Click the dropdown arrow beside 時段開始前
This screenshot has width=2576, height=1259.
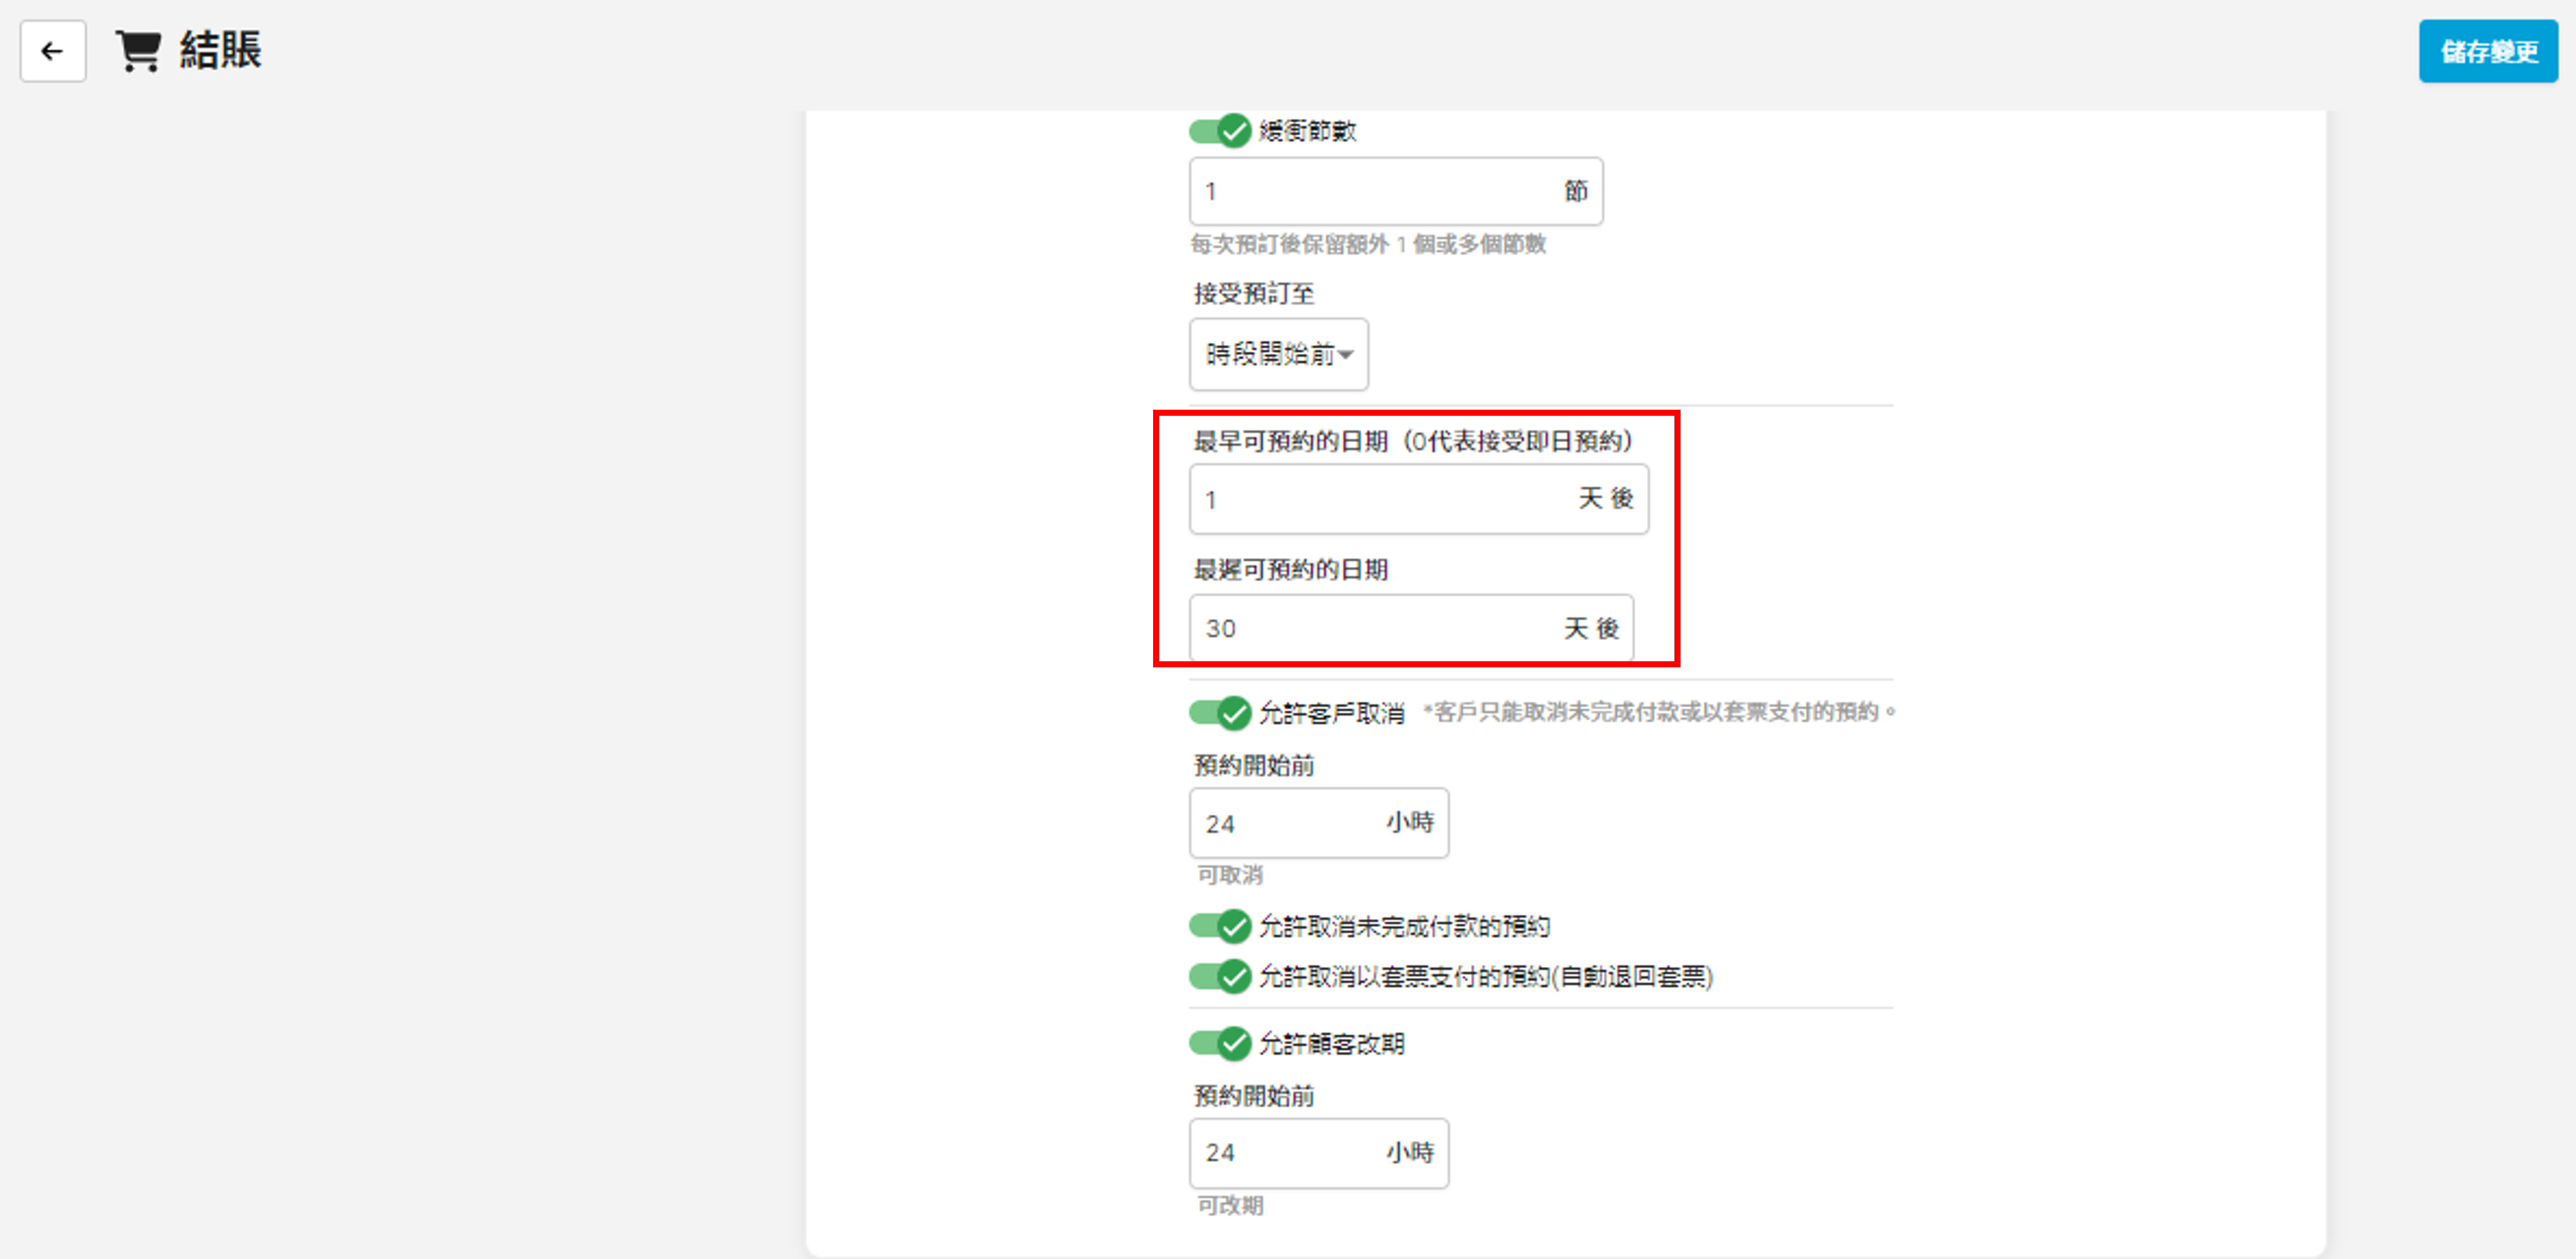pos(1346,355)
